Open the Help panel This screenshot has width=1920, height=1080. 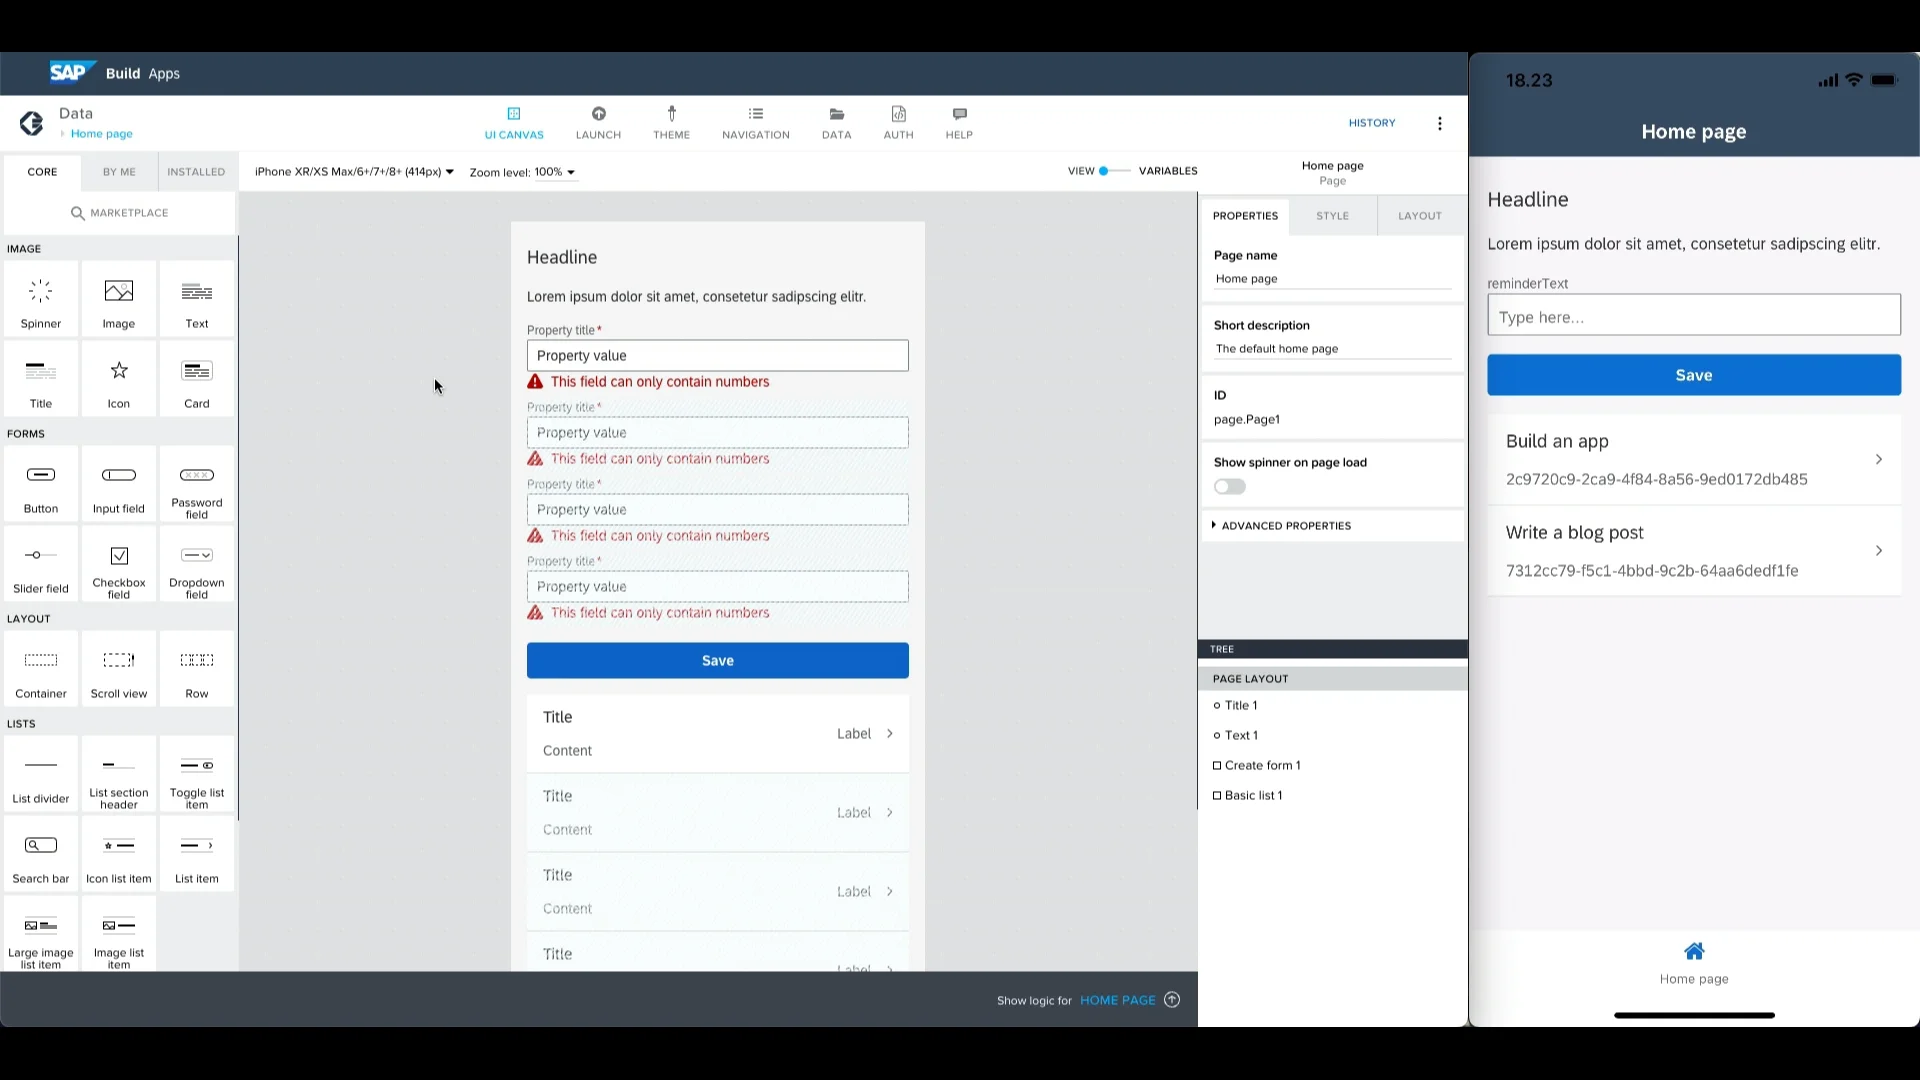pyautogui.click(x=958, y=122)
